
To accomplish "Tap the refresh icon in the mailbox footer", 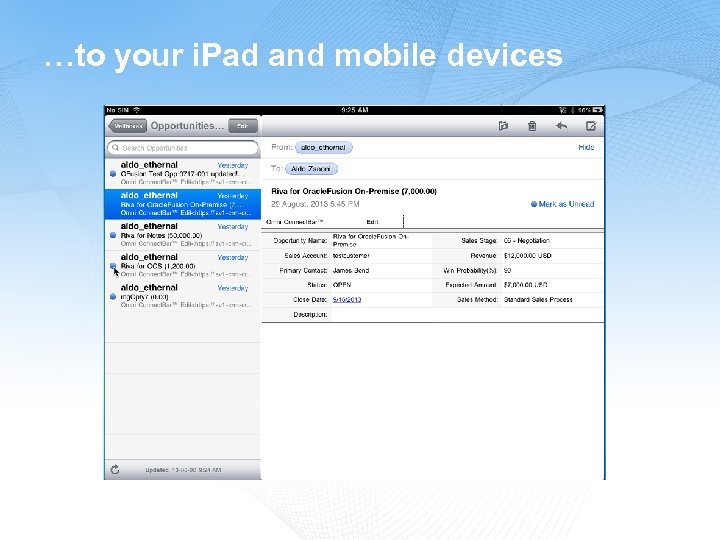I will (x=115, y=469).
